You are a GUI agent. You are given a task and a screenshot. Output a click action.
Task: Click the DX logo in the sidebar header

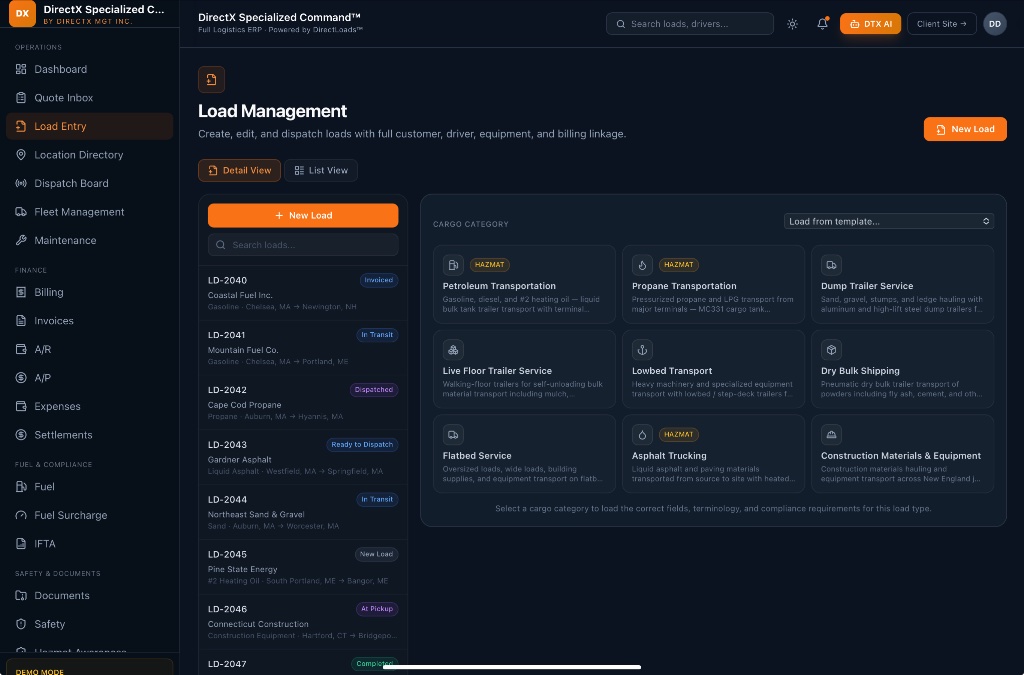pyautogui.click(x=22, y=13)
